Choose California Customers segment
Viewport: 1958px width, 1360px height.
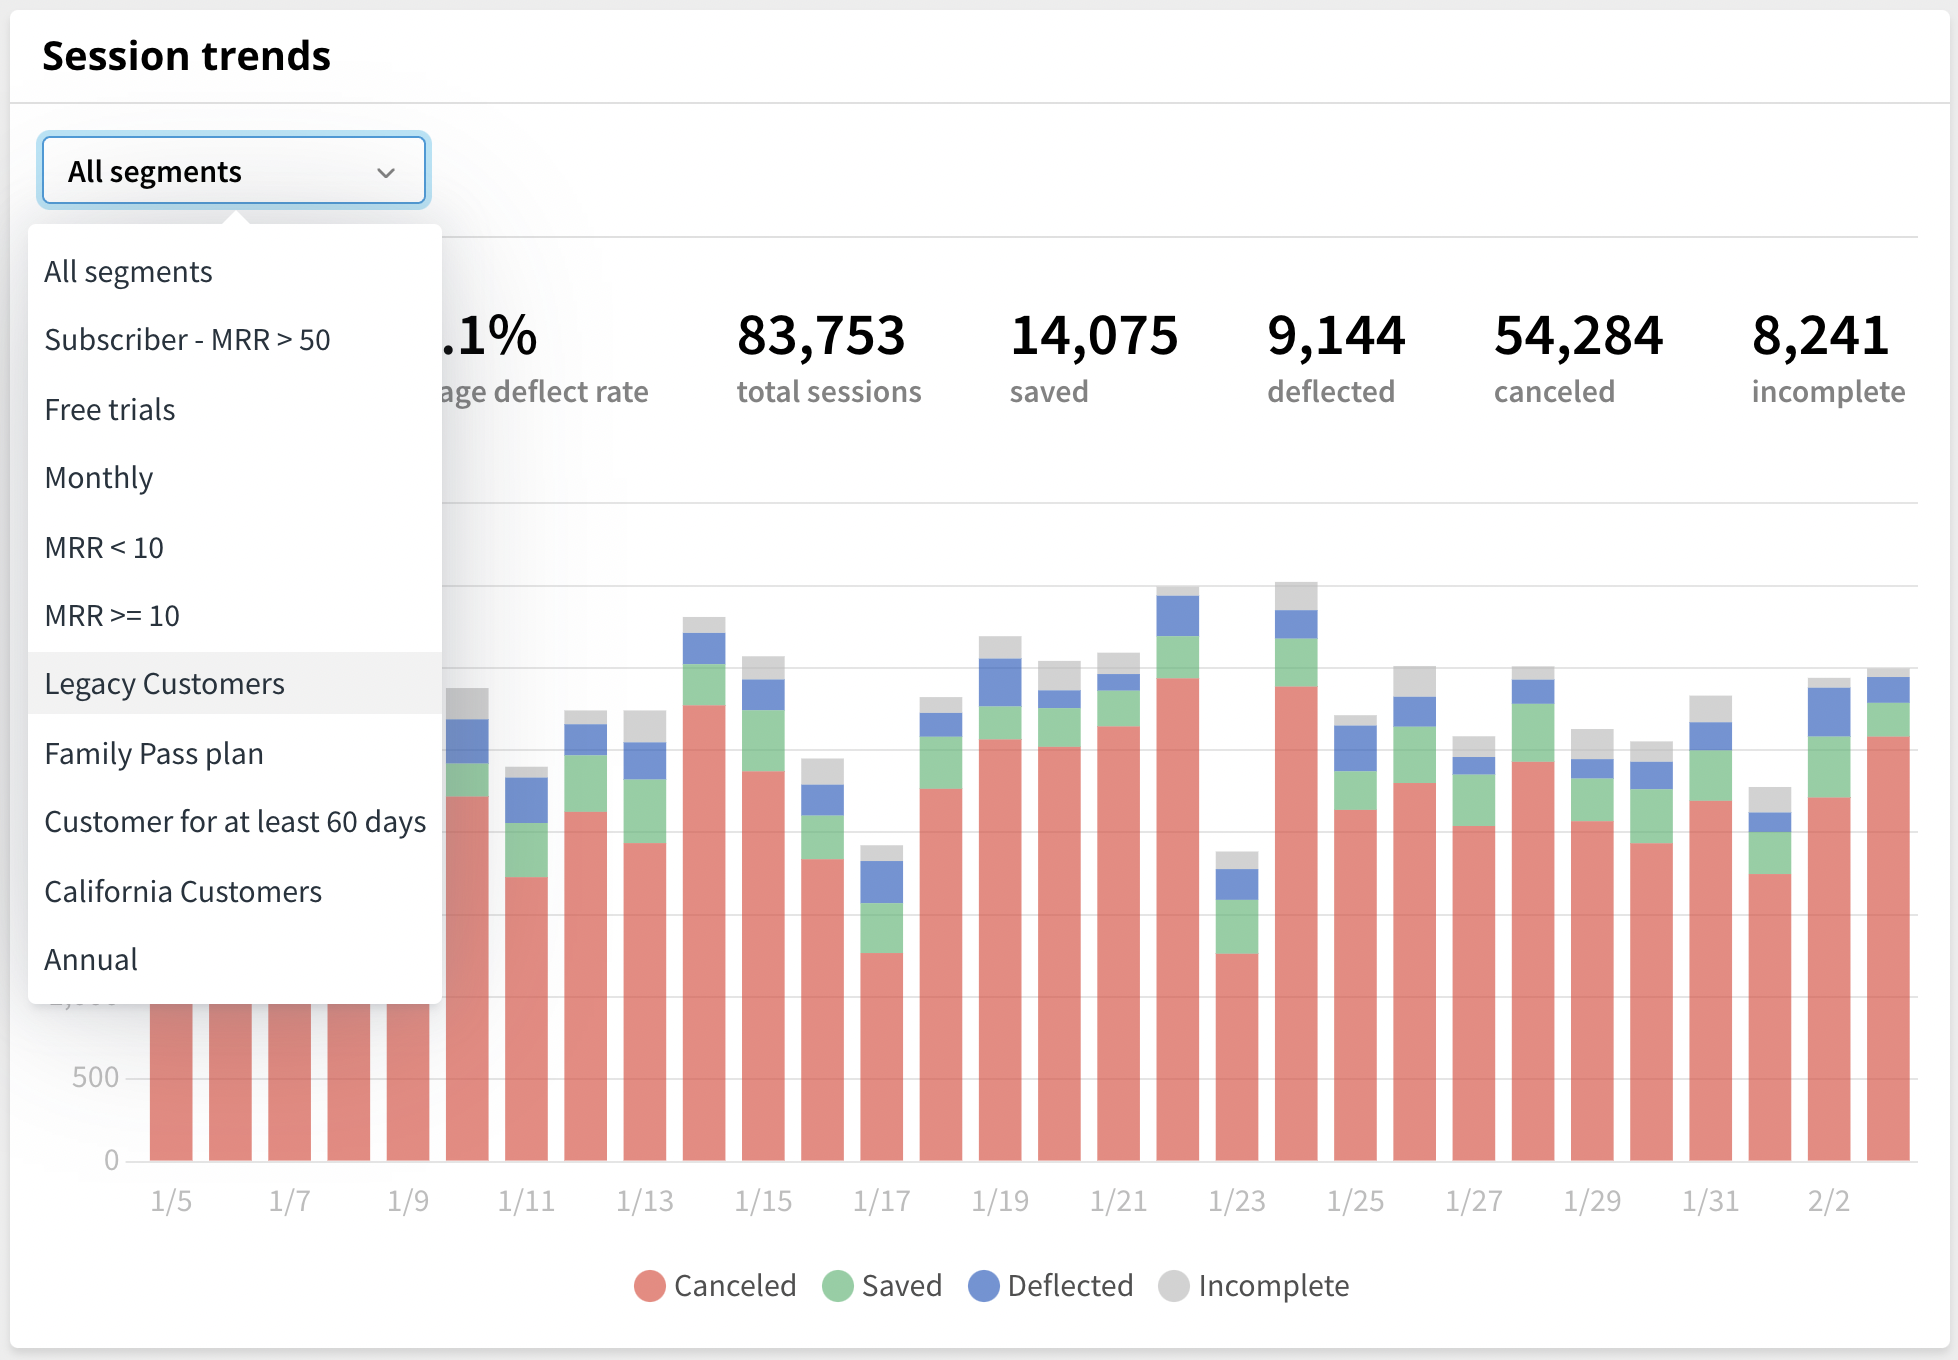tap(183, 892)
